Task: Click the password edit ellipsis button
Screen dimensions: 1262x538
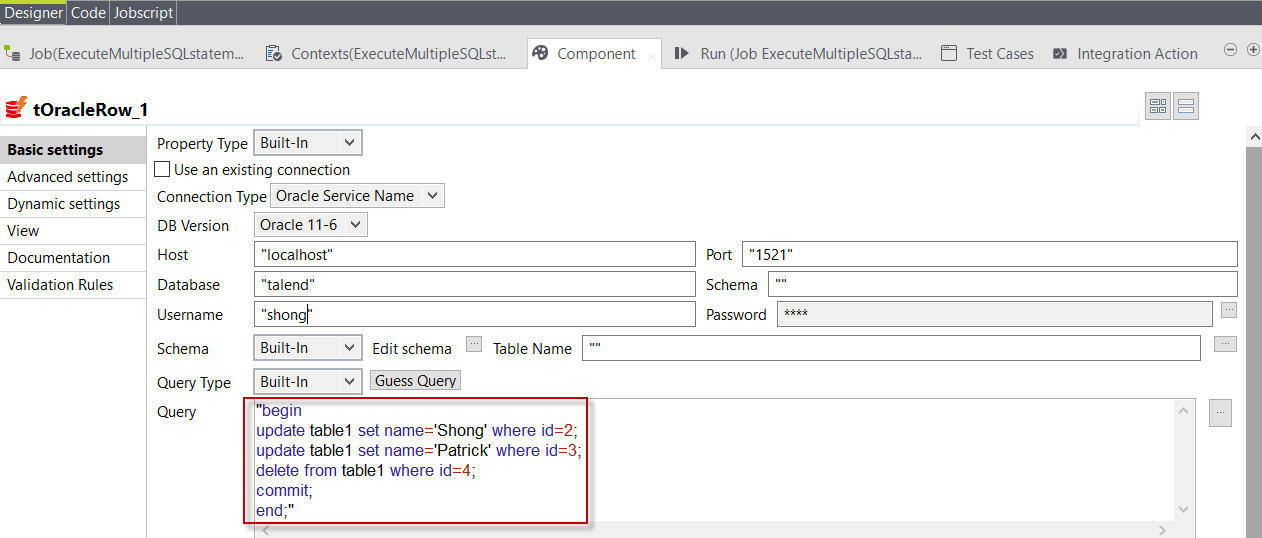Action: click(x=1229, y=310)
